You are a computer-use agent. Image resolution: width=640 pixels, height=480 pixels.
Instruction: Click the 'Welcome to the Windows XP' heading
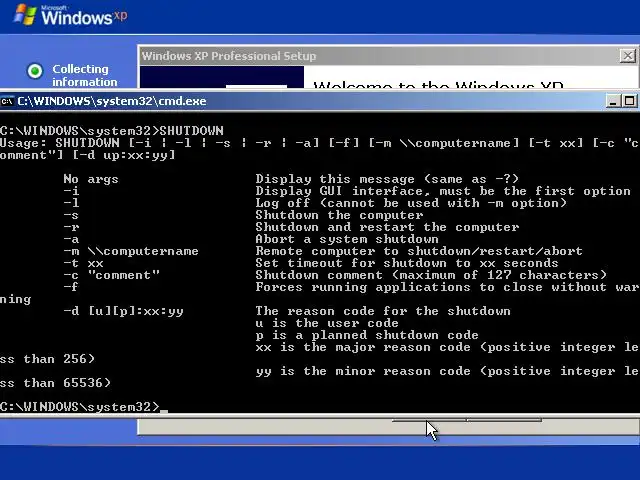coord(438,84)
